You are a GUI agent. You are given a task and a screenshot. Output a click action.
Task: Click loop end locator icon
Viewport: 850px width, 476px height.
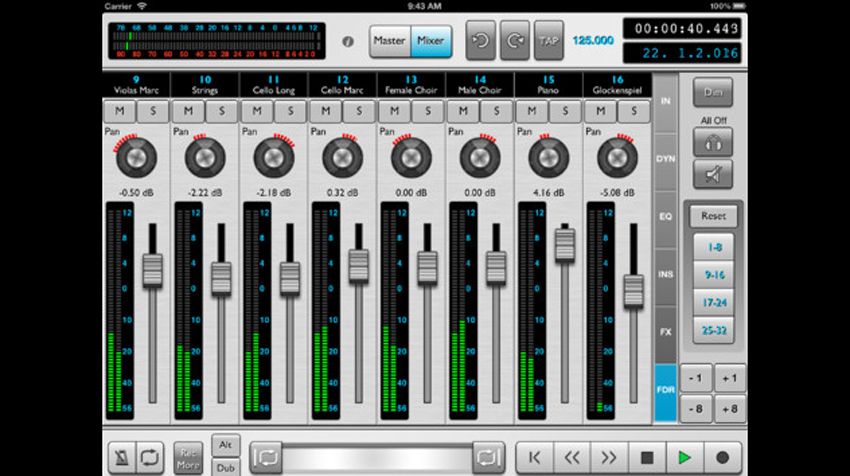[x=488, y=458]
